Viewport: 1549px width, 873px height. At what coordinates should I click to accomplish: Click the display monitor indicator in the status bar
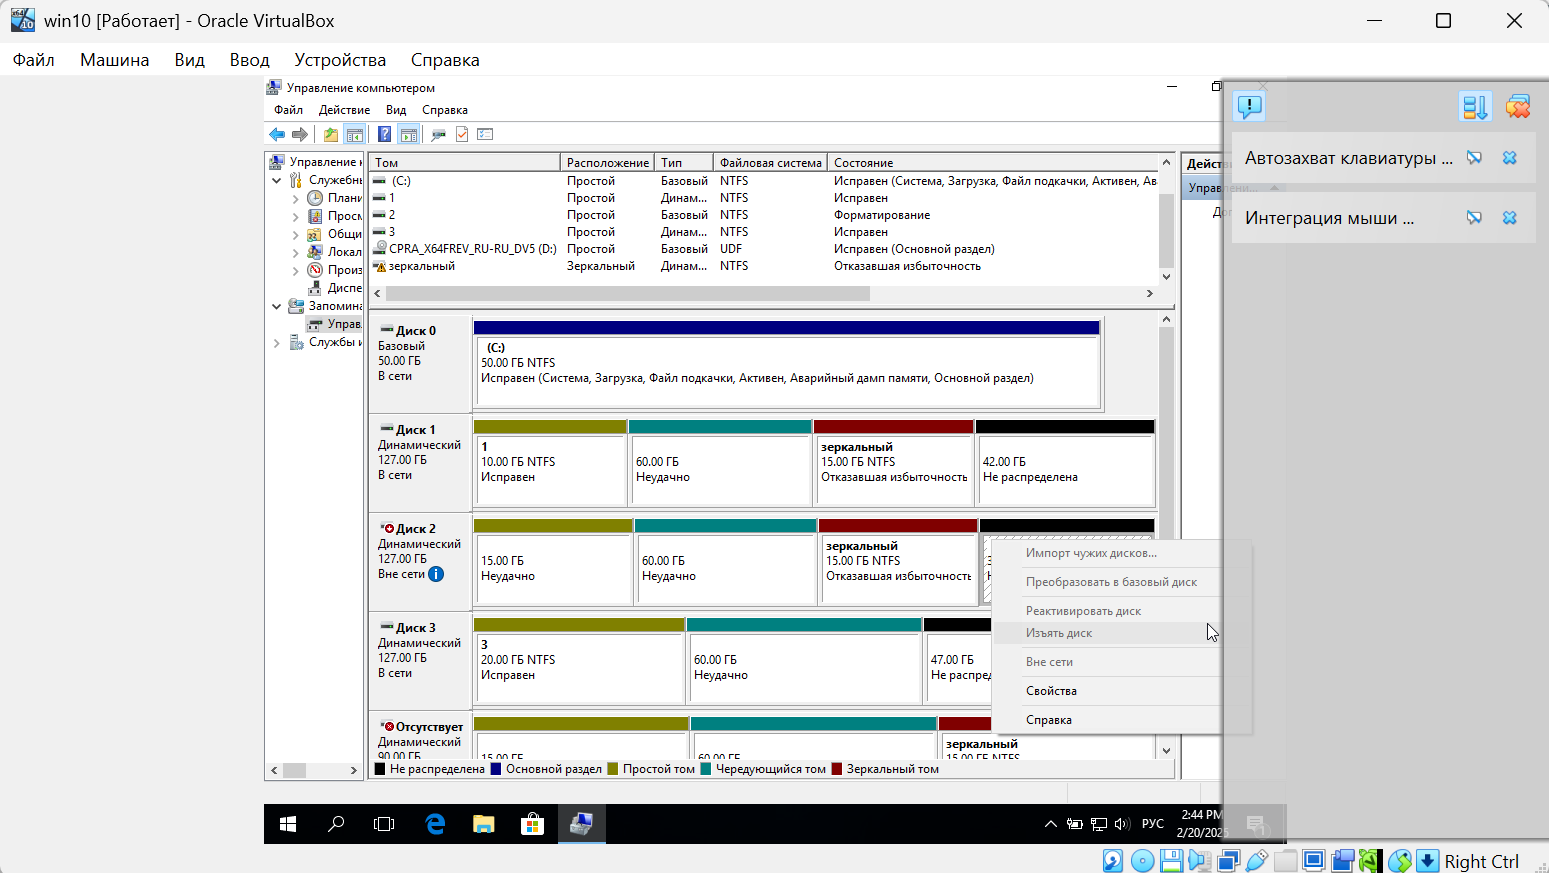1314,860
